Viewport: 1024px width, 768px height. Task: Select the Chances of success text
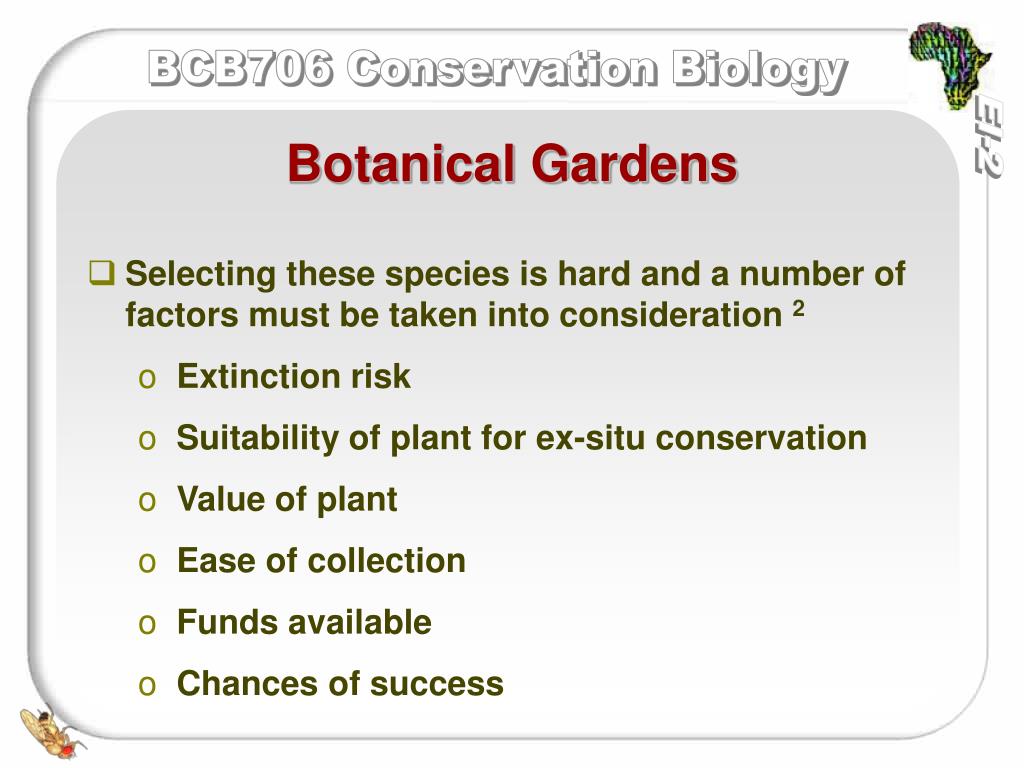click(x=340, y=684)
